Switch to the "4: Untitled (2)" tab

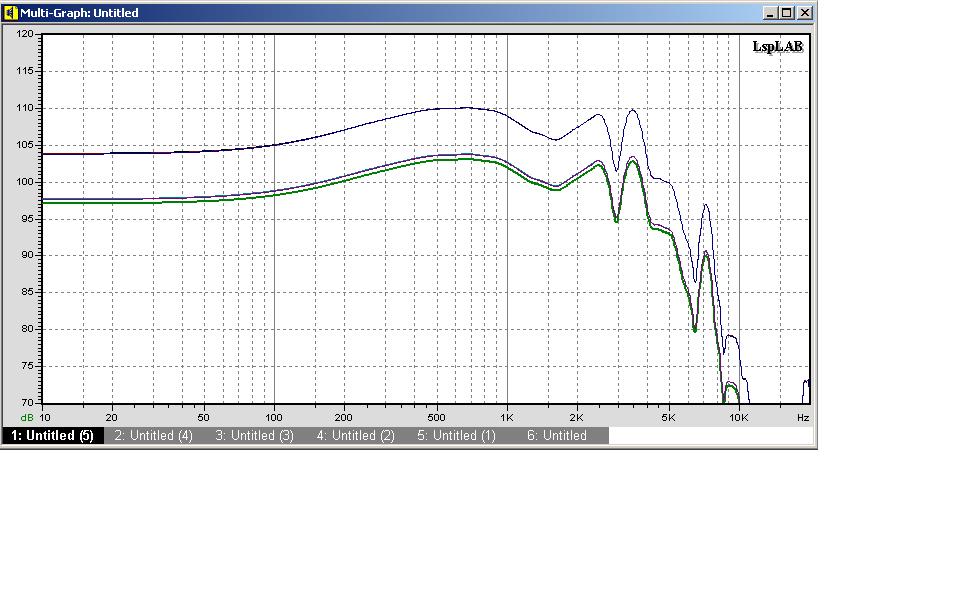pyautogui.click(x=356, y=436)
